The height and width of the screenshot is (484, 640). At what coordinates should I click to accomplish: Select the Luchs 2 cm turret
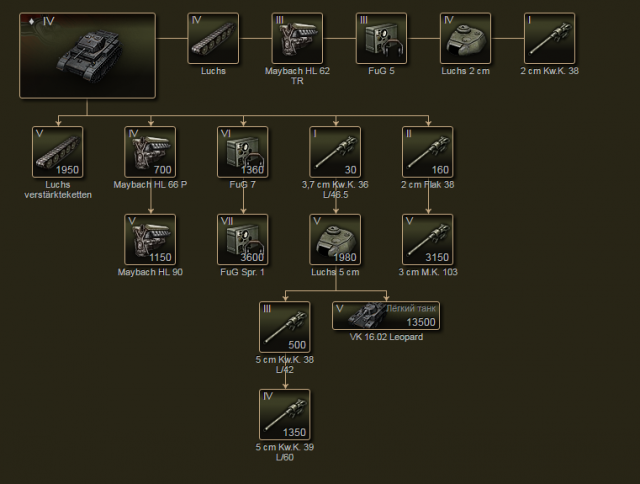pos(465,38)
